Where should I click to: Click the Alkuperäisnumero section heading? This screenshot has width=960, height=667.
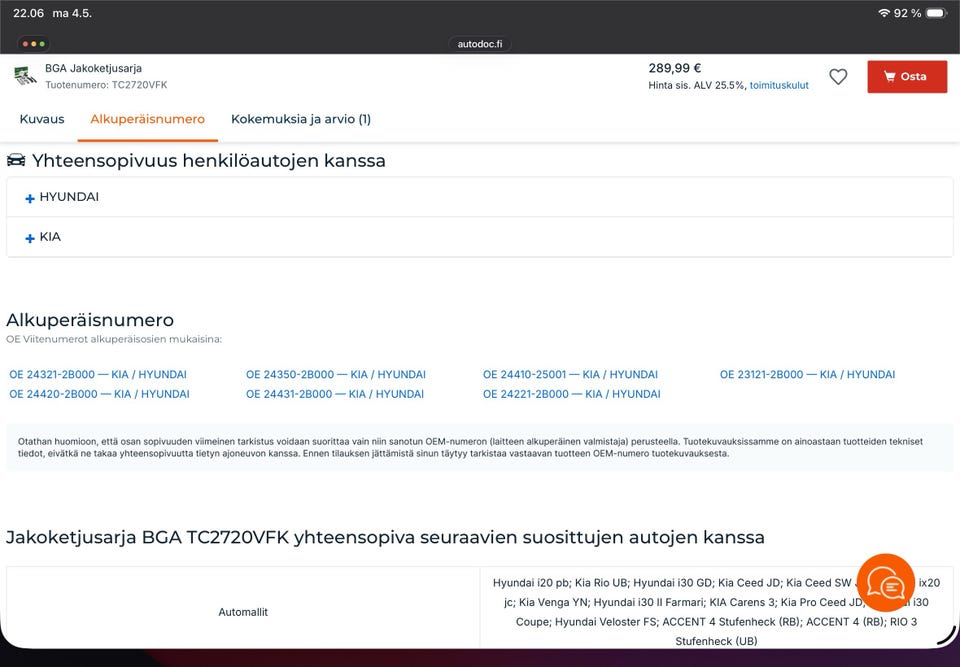click(x=90, y=320)
